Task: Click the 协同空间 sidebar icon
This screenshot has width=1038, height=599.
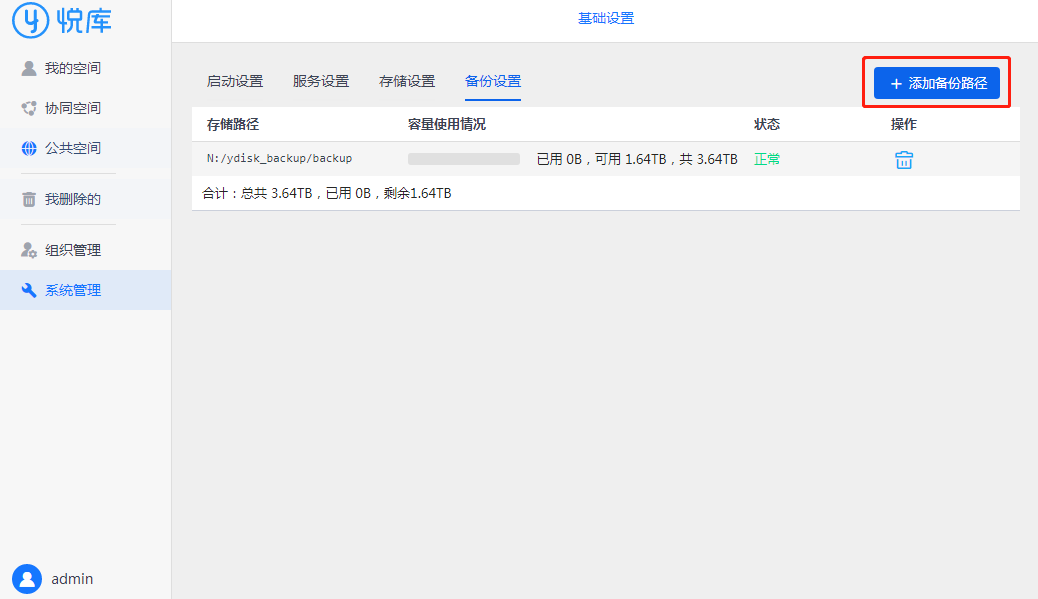Action: 28,108
